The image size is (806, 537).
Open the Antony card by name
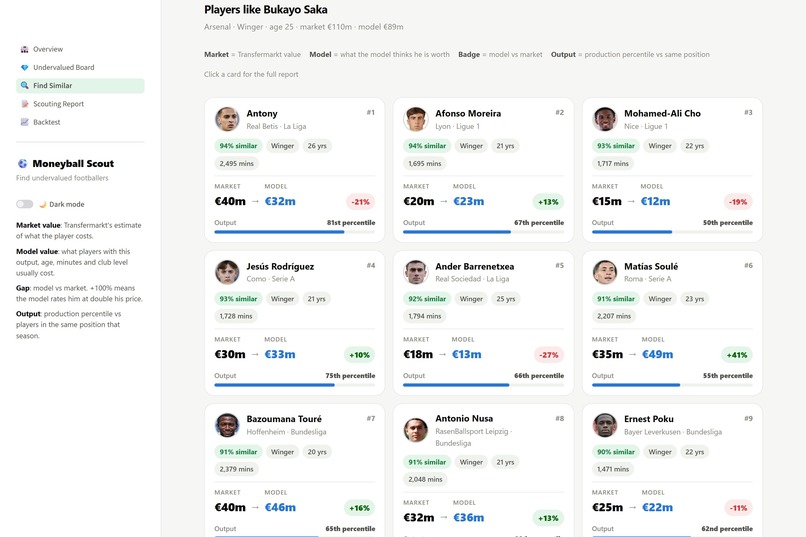(x=262, y=114)
